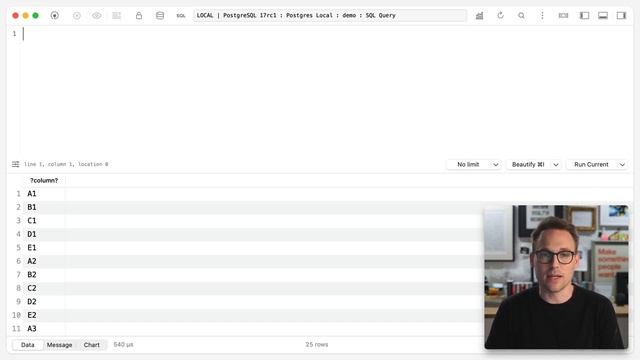Select the cell containing D2

pyautogui.click(x=44, y=302)
